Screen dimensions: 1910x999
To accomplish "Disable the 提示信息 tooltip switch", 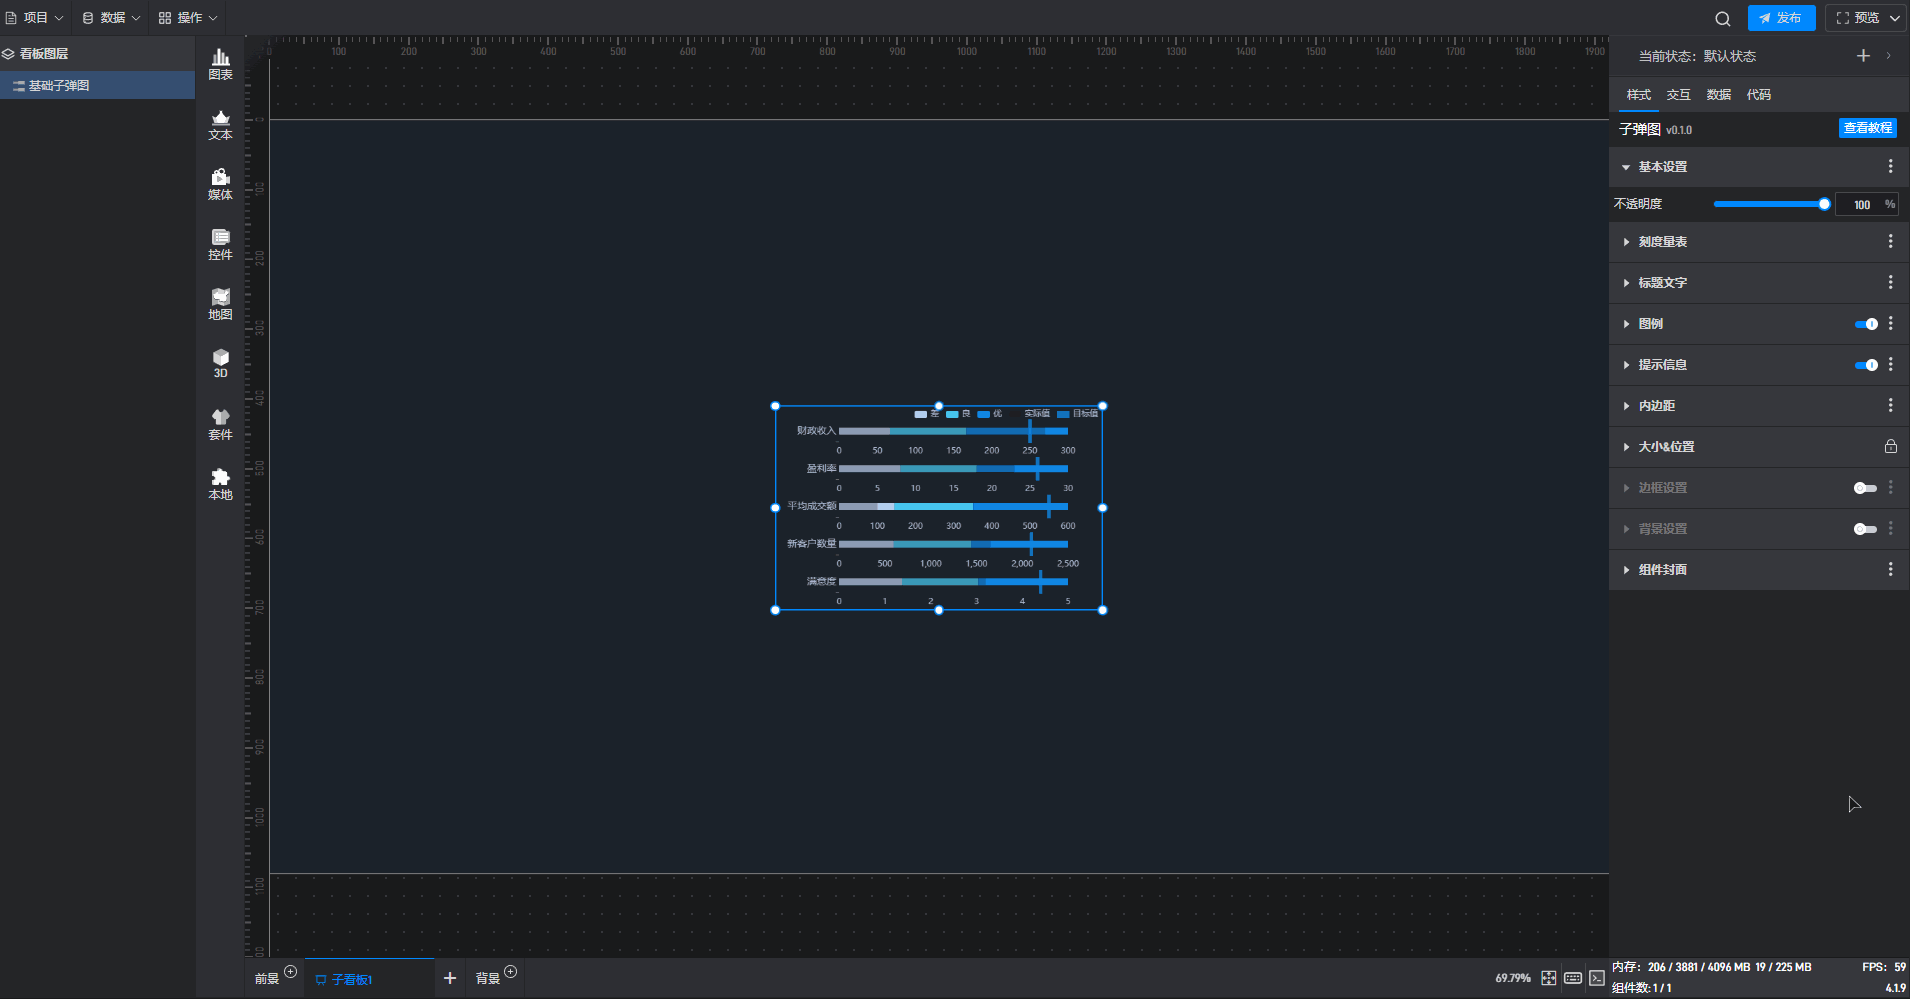I will (1865, 365).
